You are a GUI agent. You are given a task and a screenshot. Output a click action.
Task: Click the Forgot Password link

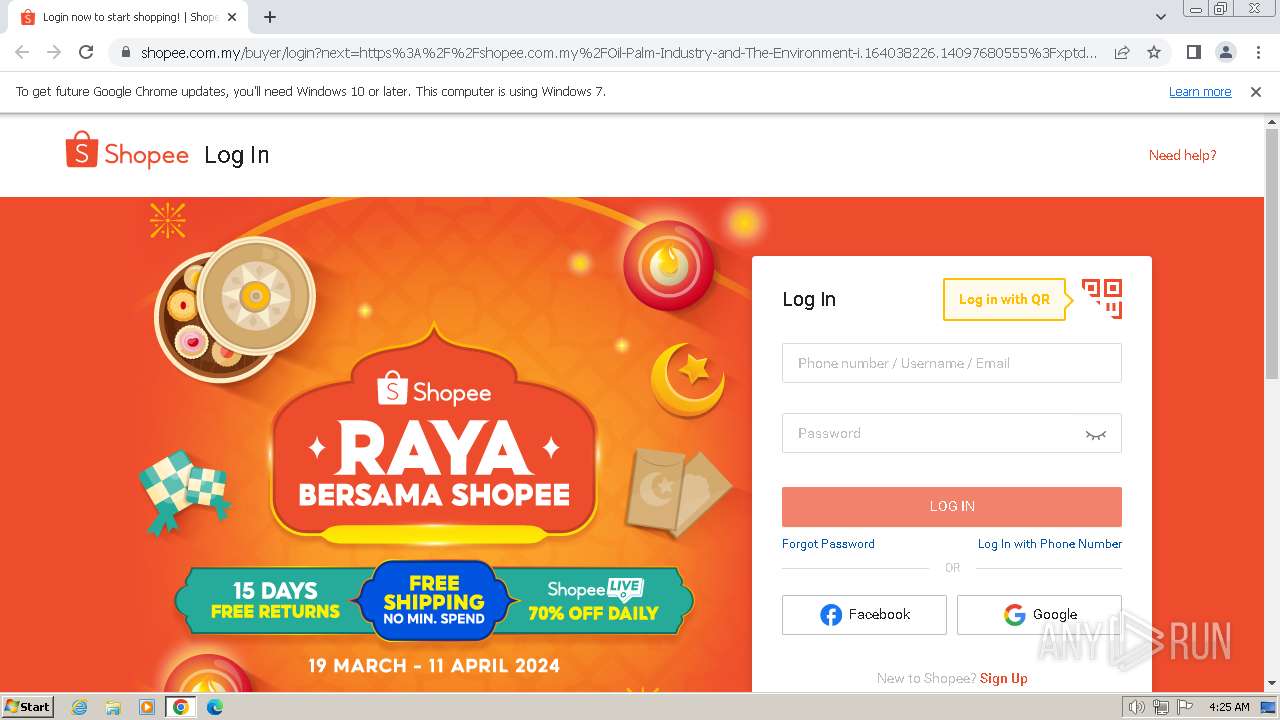point(828,544)
